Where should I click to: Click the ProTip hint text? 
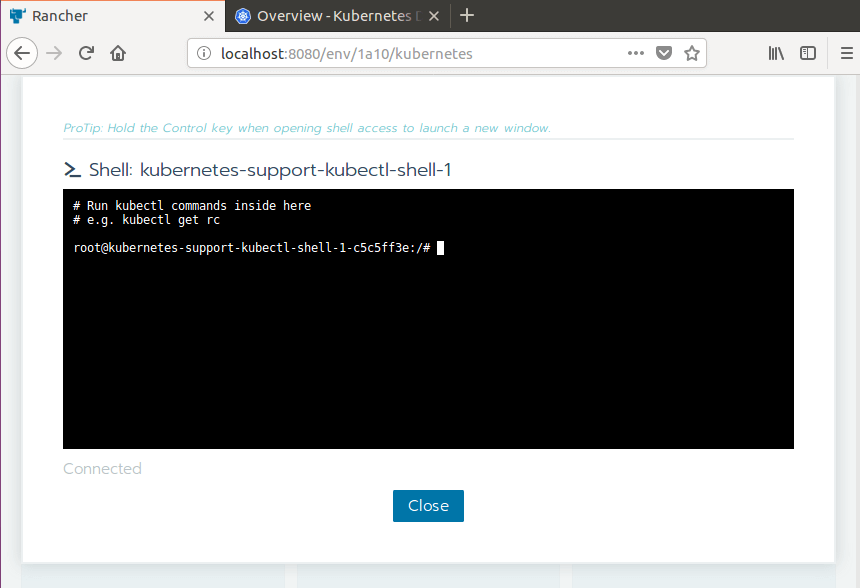307,128
